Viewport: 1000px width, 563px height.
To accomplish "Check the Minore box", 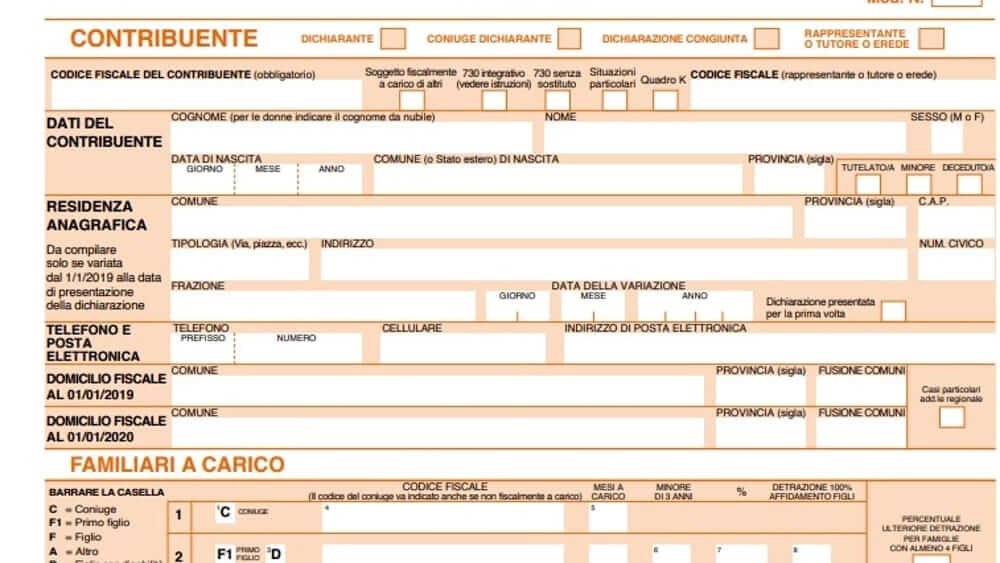I will click(918, 184).
